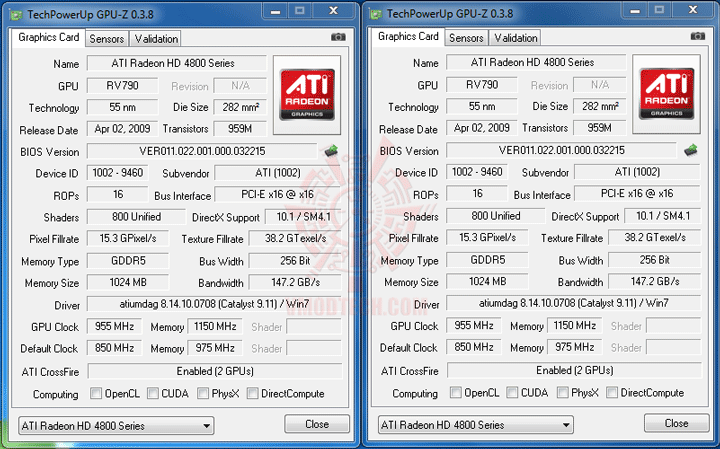Open the GPU selection dropdown in left window
Image resolution: width=720 pixels, height=449 pixels.
116,426
